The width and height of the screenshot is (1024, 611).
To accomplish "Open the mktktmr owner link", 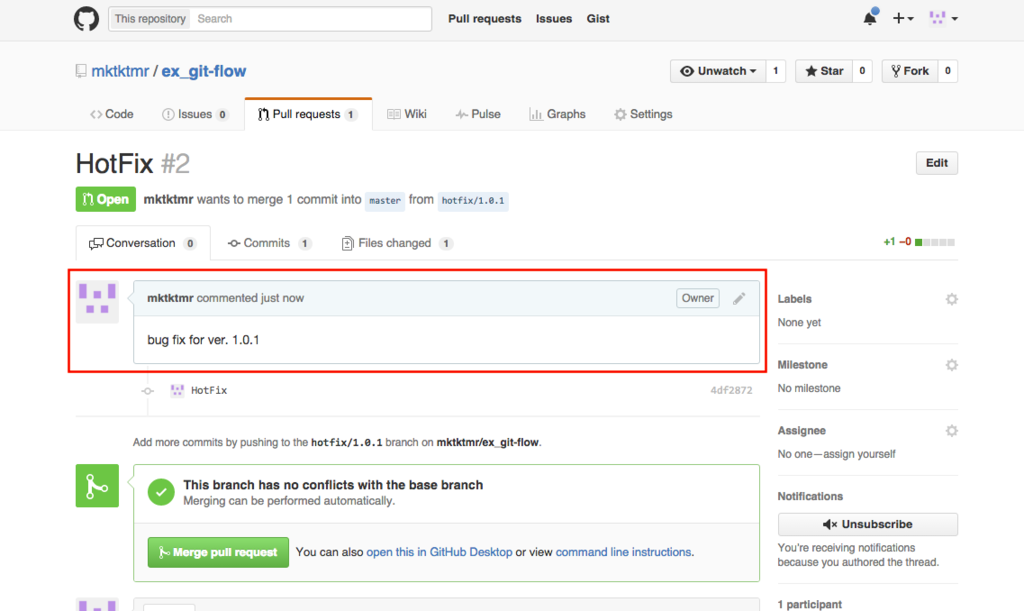I will click(120, 71).
